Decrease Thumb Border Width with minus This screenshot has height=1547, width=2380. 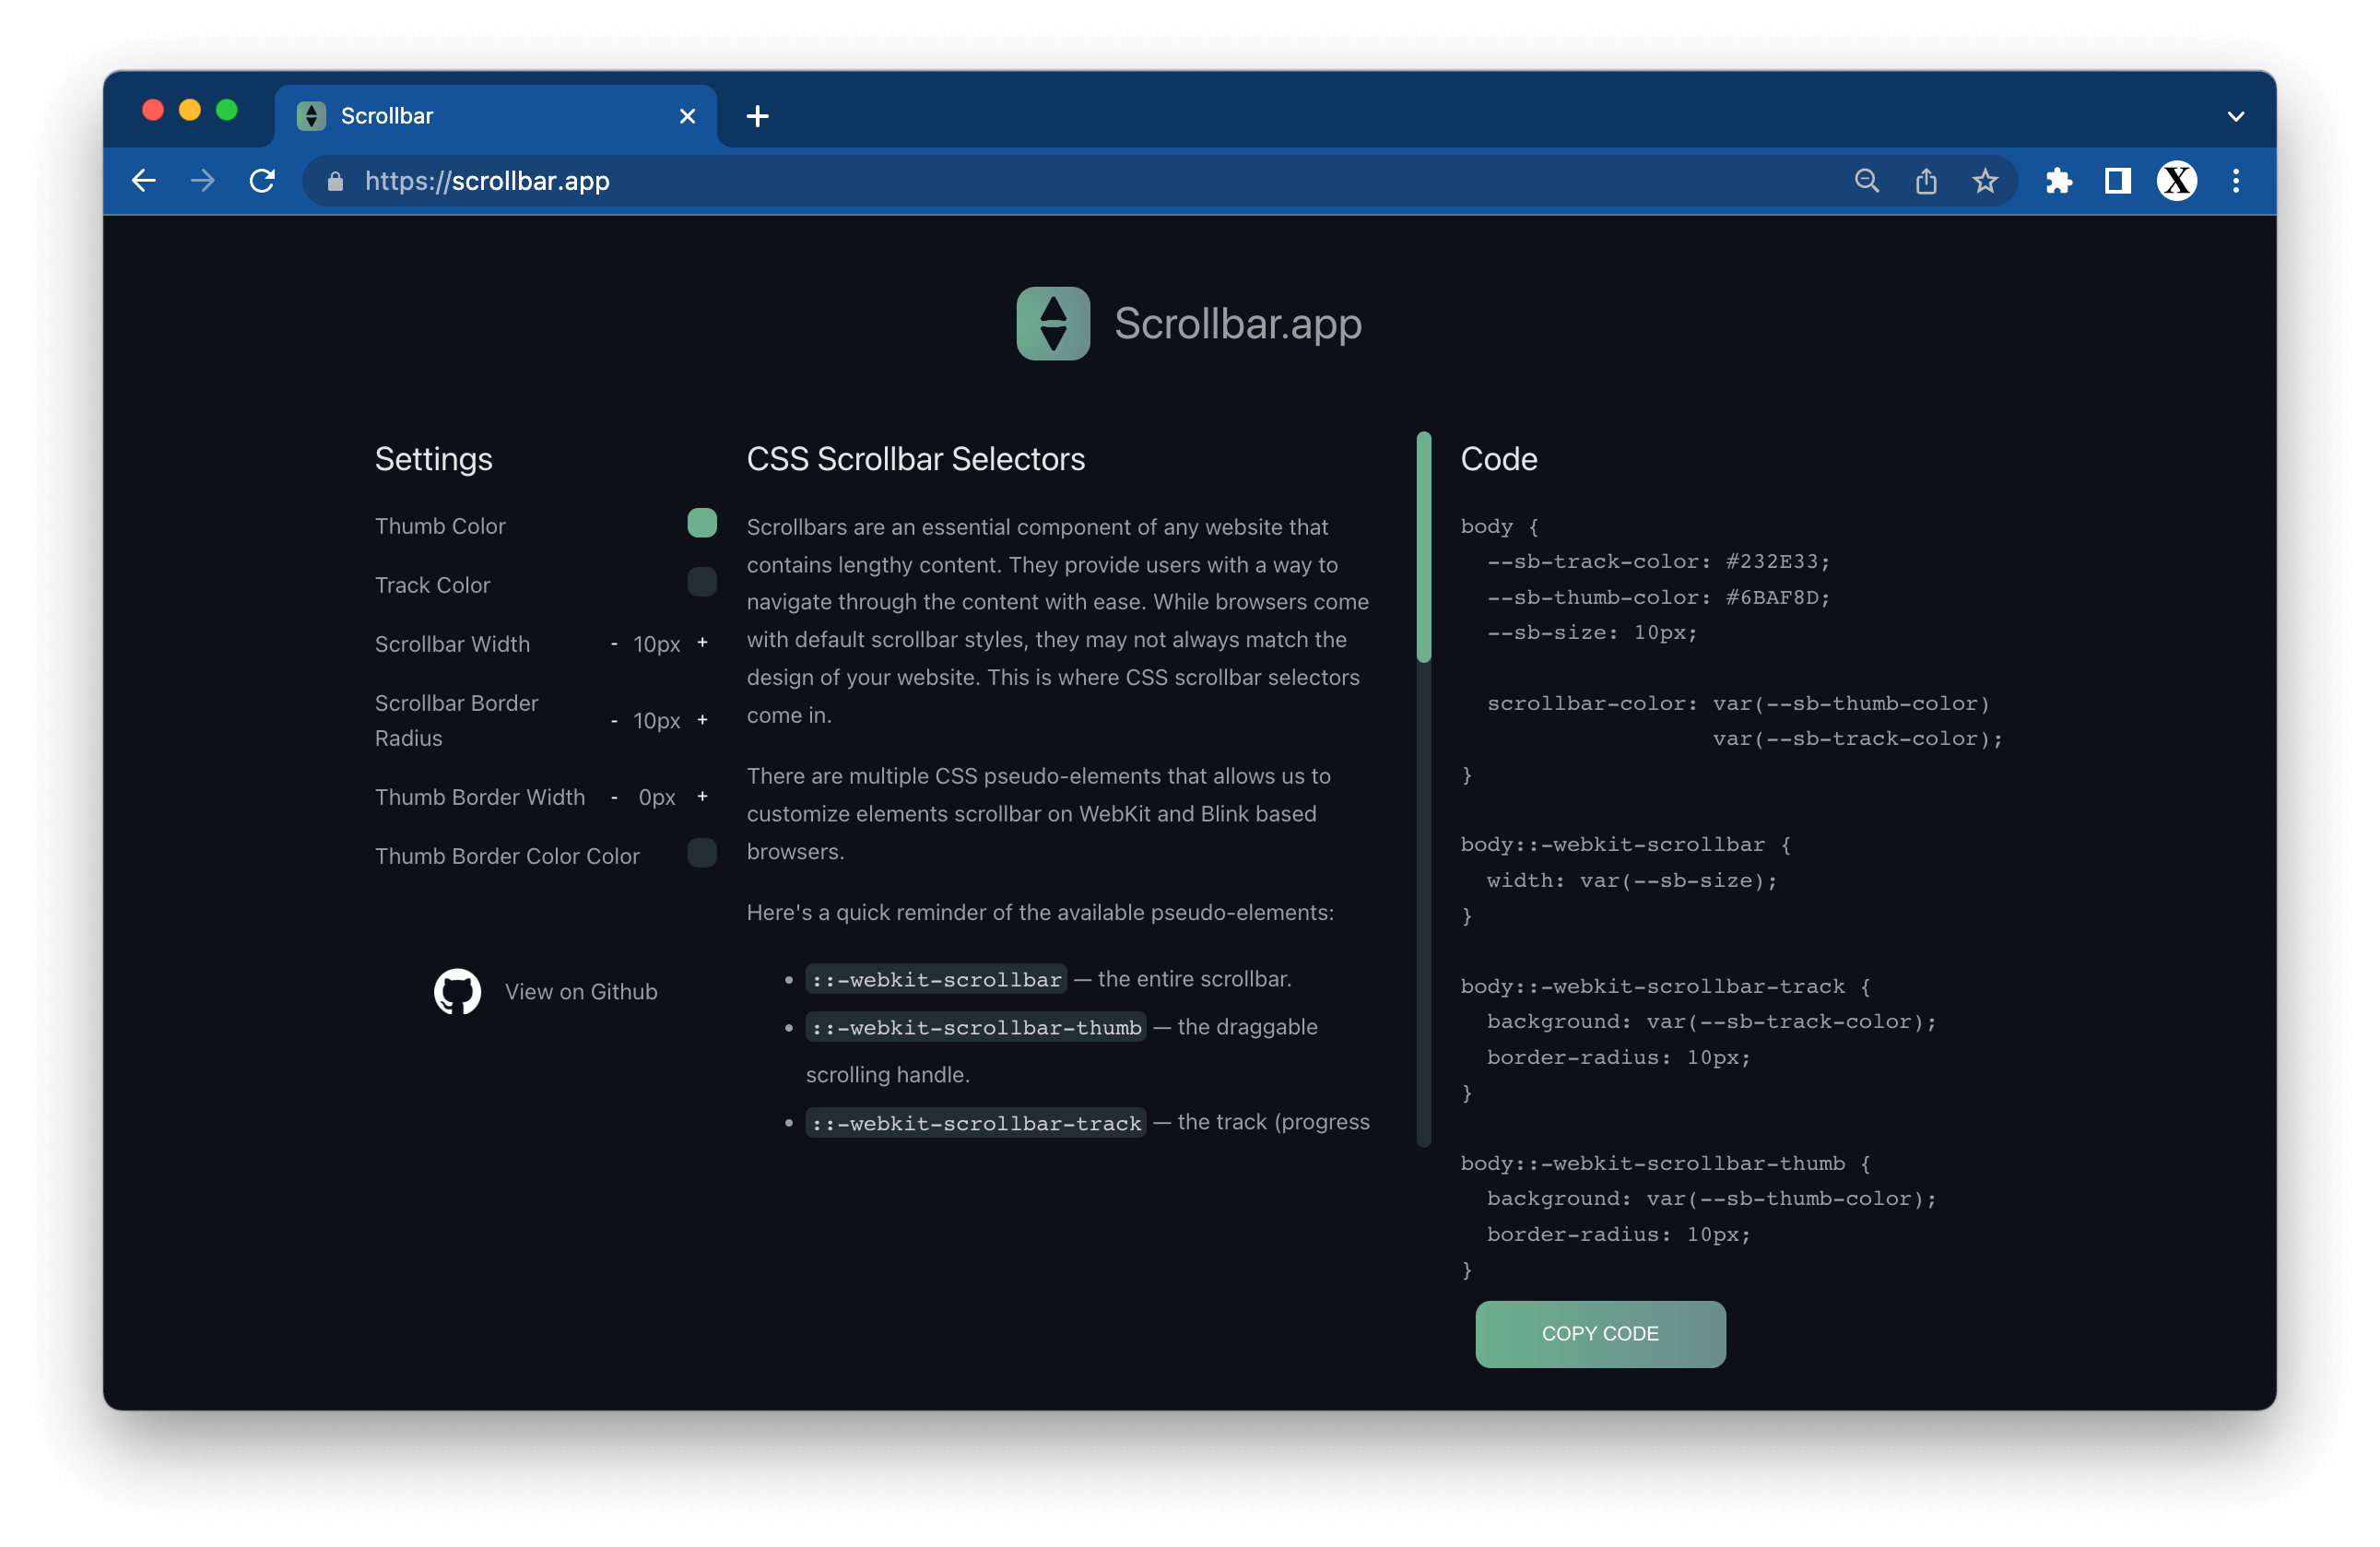click(614, 797)
